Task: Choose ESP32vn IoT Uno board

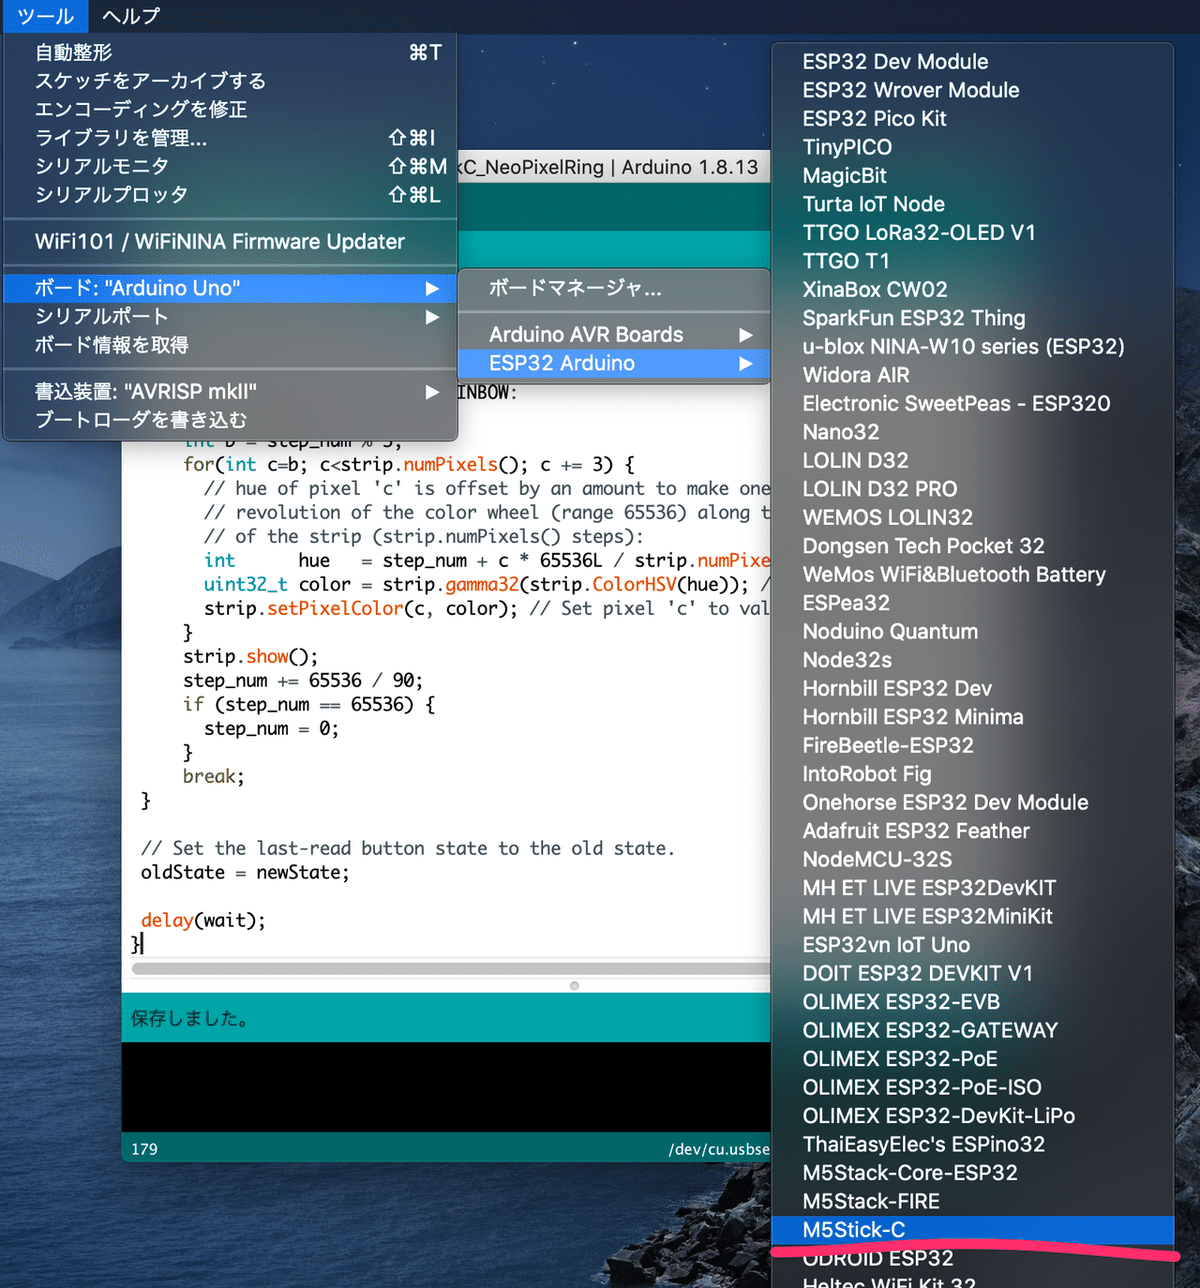Action: coord(972,945)
